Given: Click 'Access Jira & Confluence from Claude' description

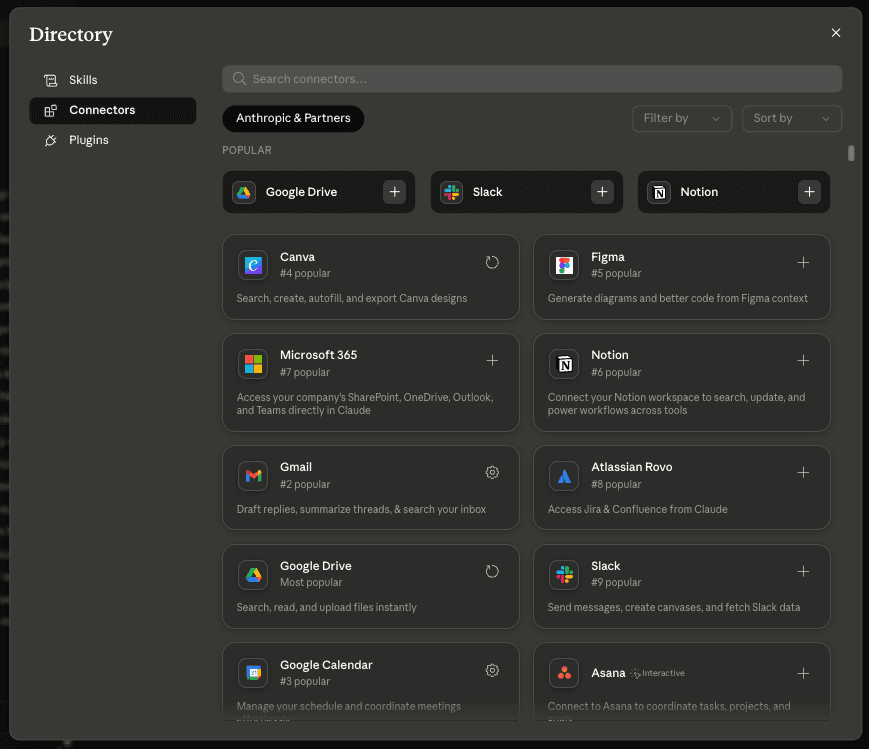Looking at the screenshot, I should click(x=637, y=509).
